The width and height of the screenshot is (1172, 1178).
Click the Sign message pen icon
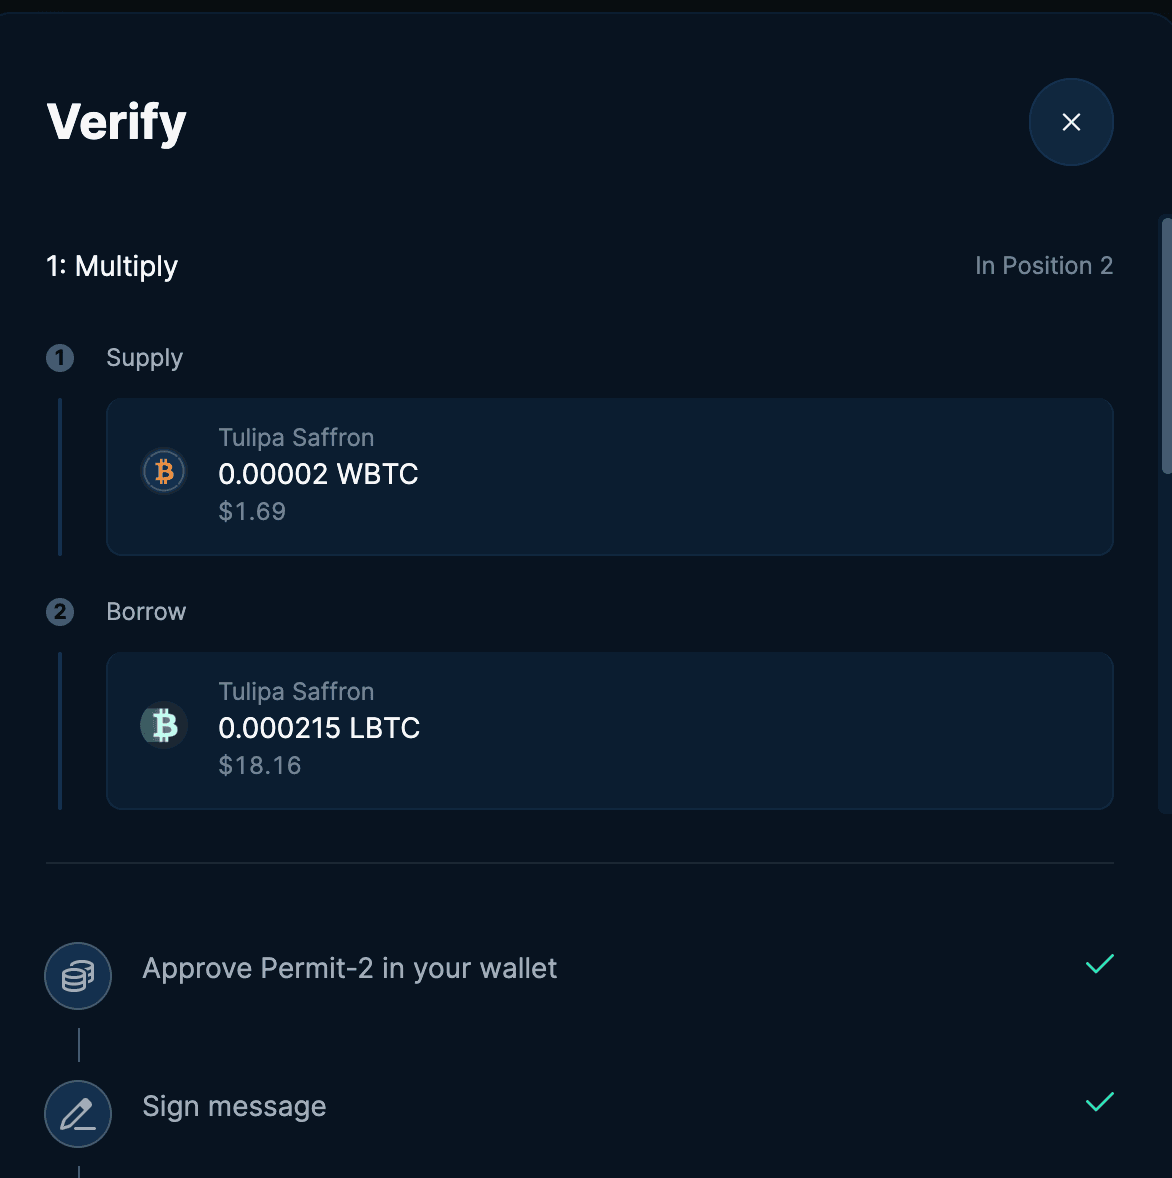[78, 1113]
